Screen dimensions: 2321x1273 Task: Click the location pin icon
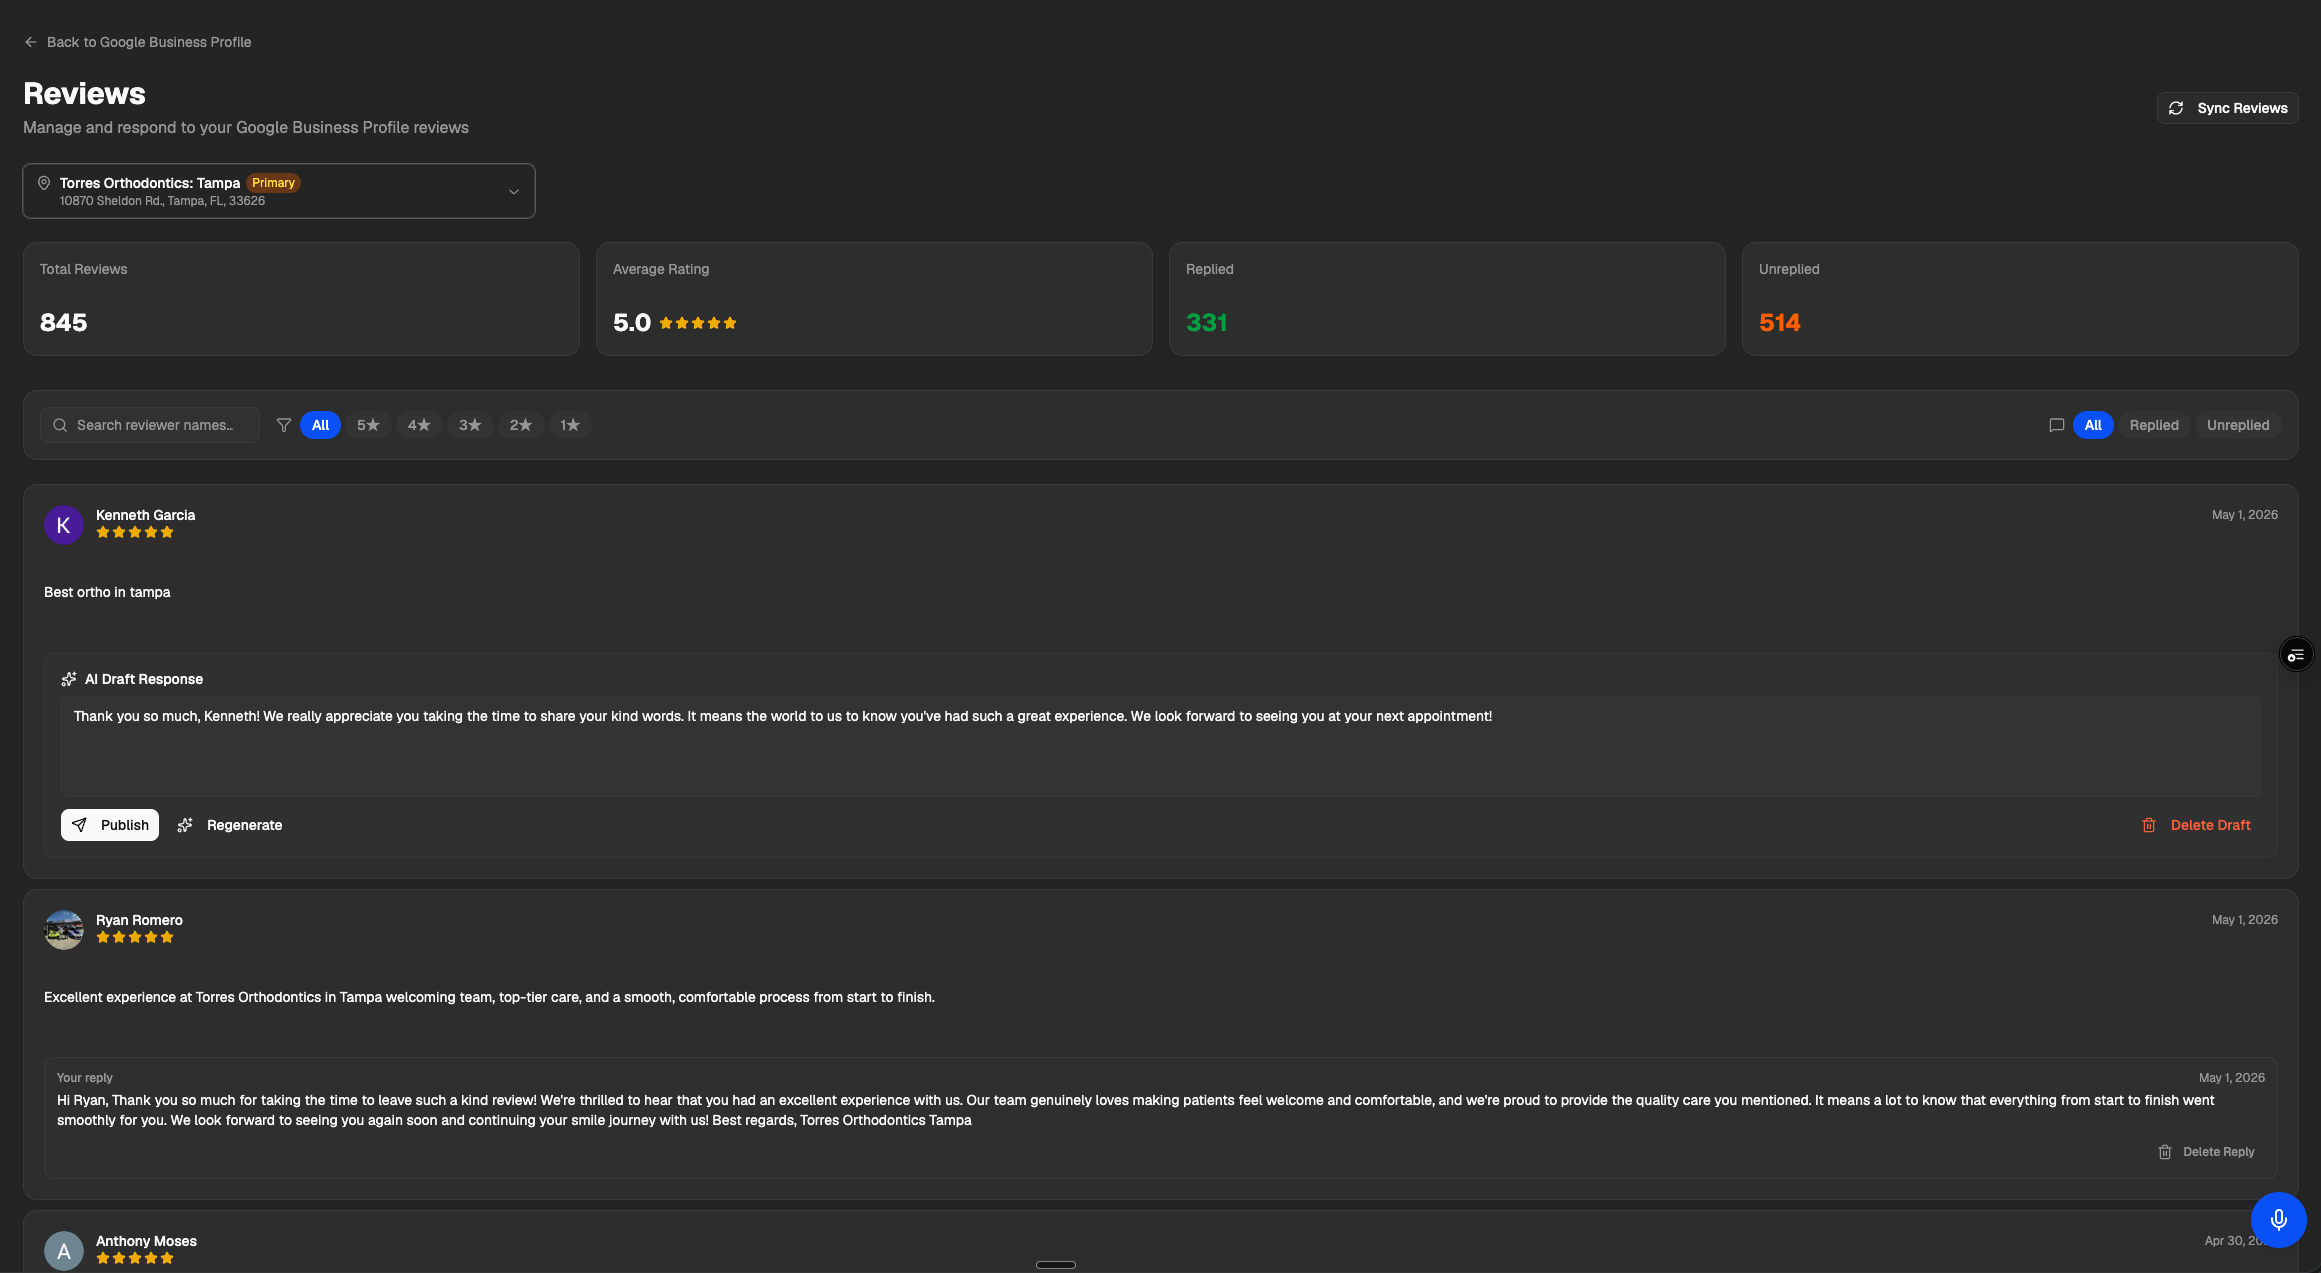(44, 183)
